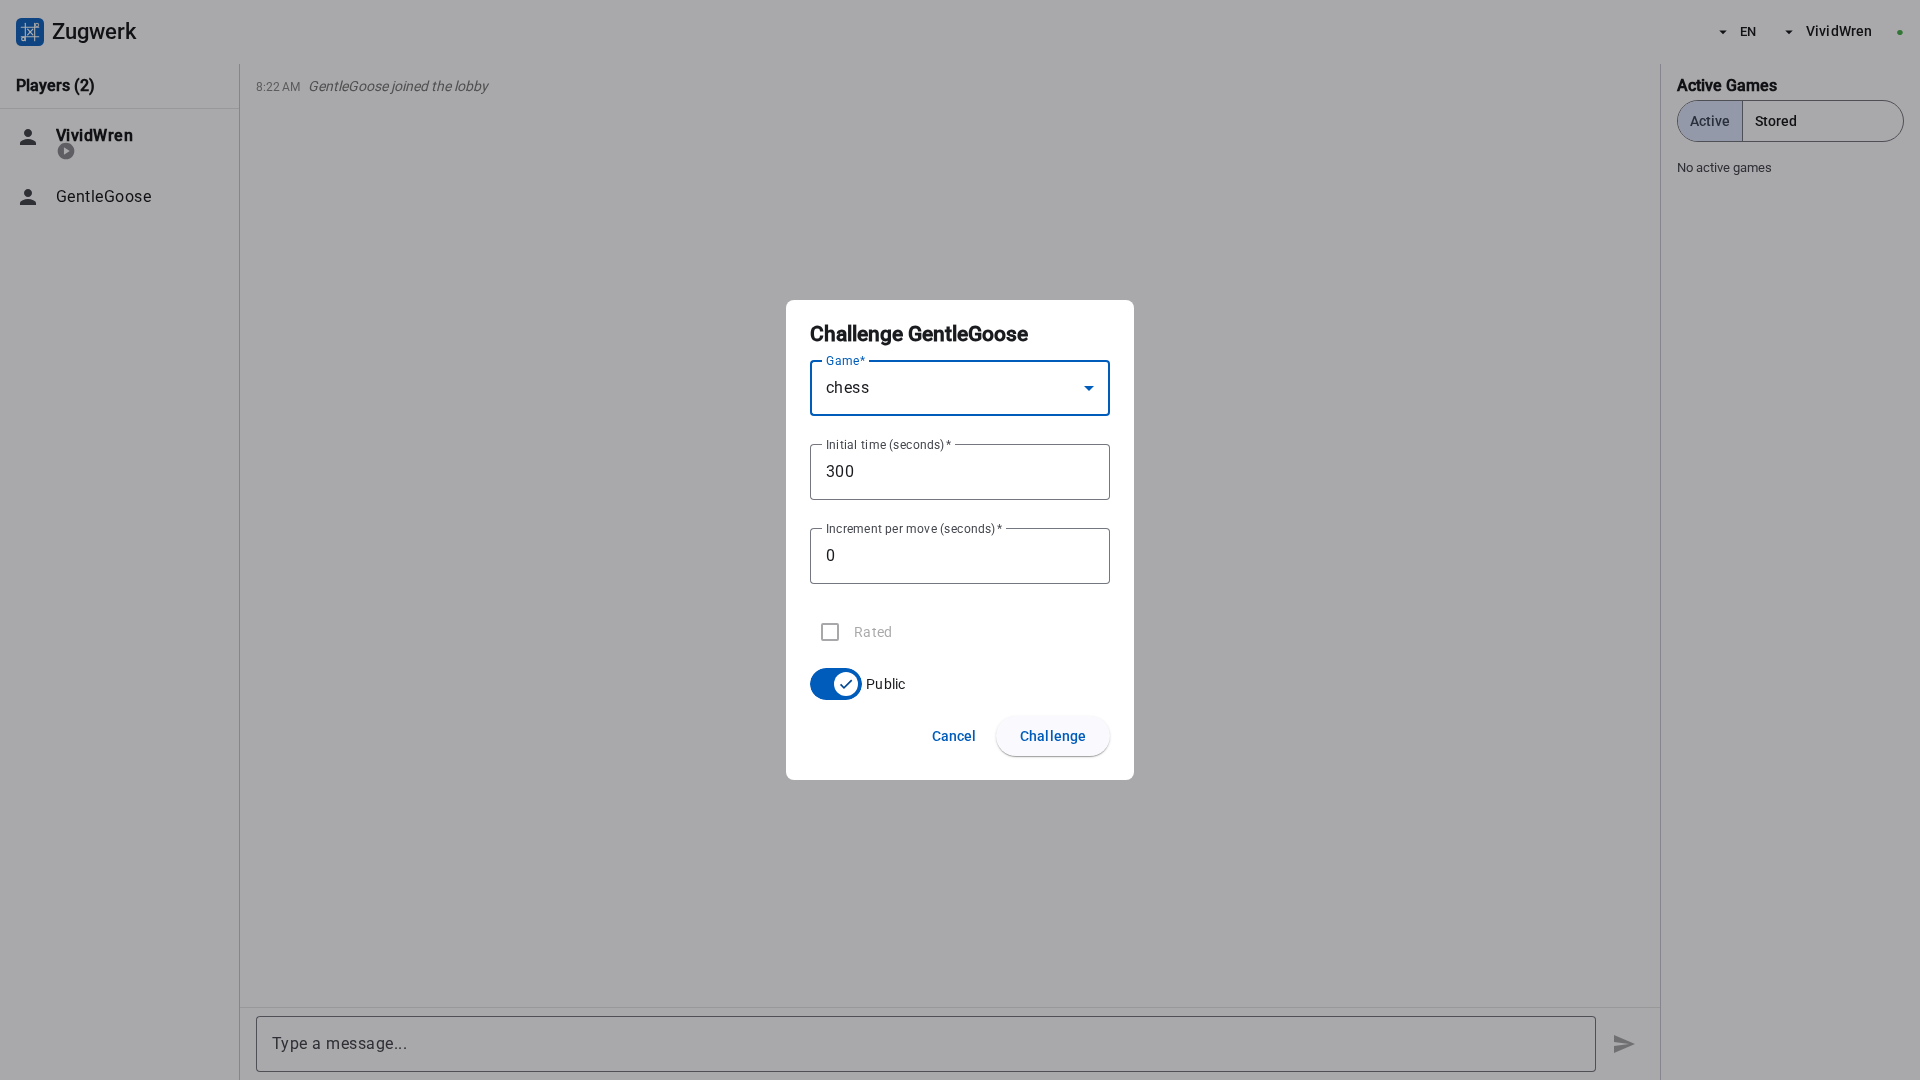
Task: Select GentleGoose in the players list
Action: [120, 197]
